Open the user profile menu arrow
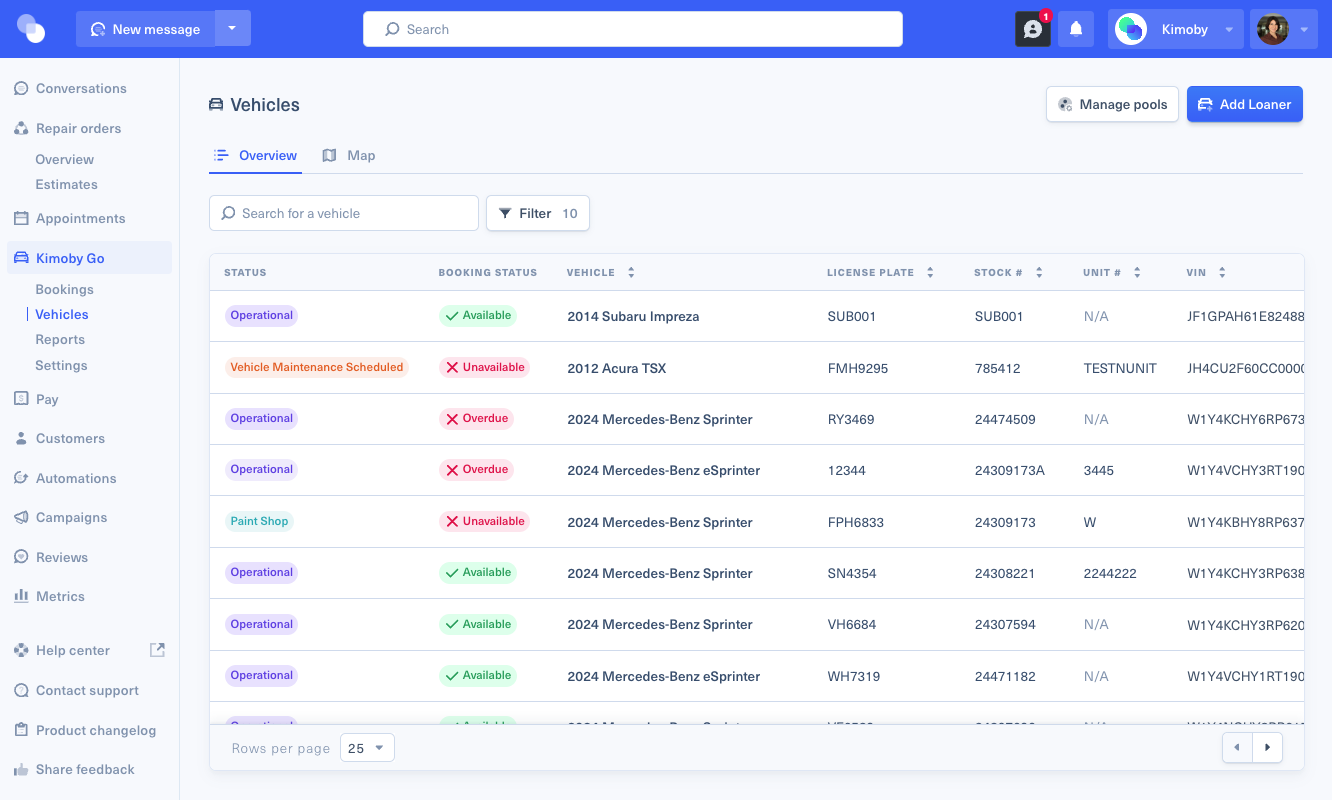This screenshot has width=1332, height=800. 1304,30
